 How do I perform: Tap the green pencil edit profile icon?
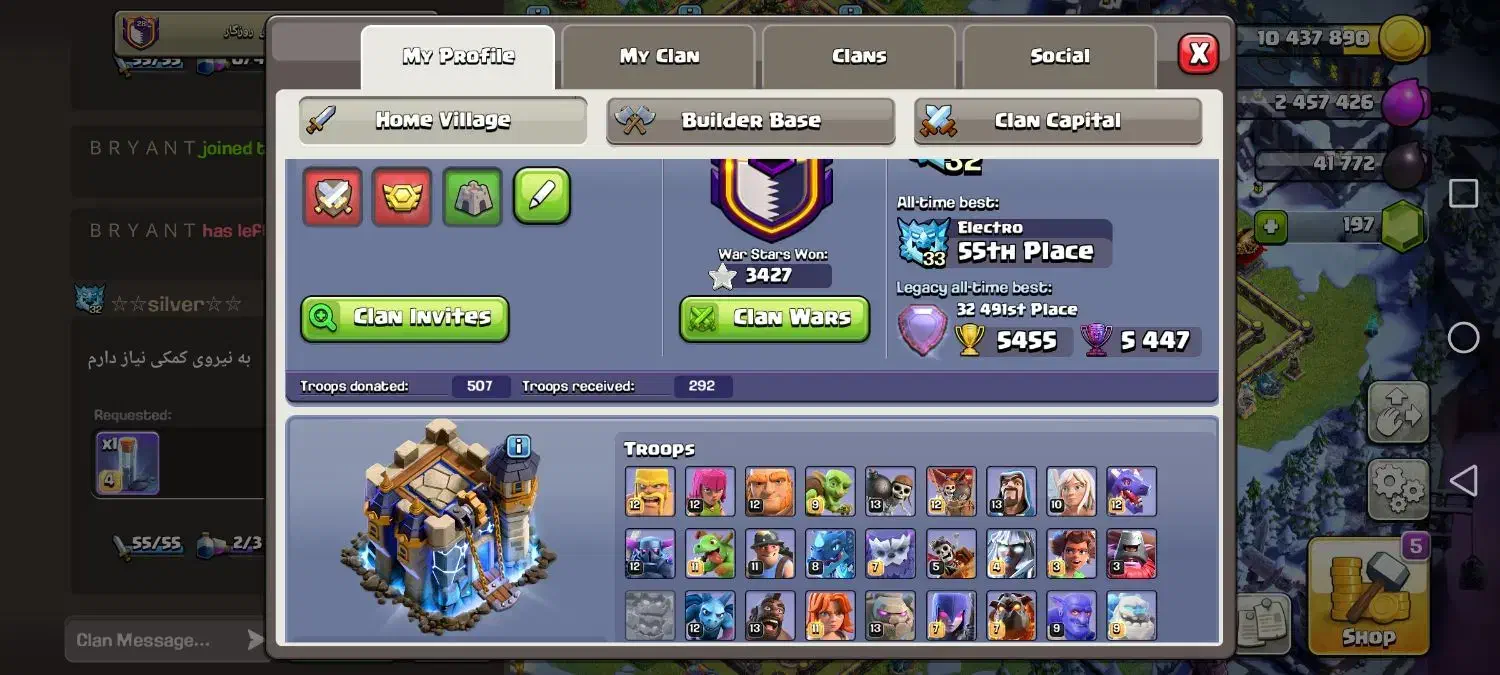[542, 196]
